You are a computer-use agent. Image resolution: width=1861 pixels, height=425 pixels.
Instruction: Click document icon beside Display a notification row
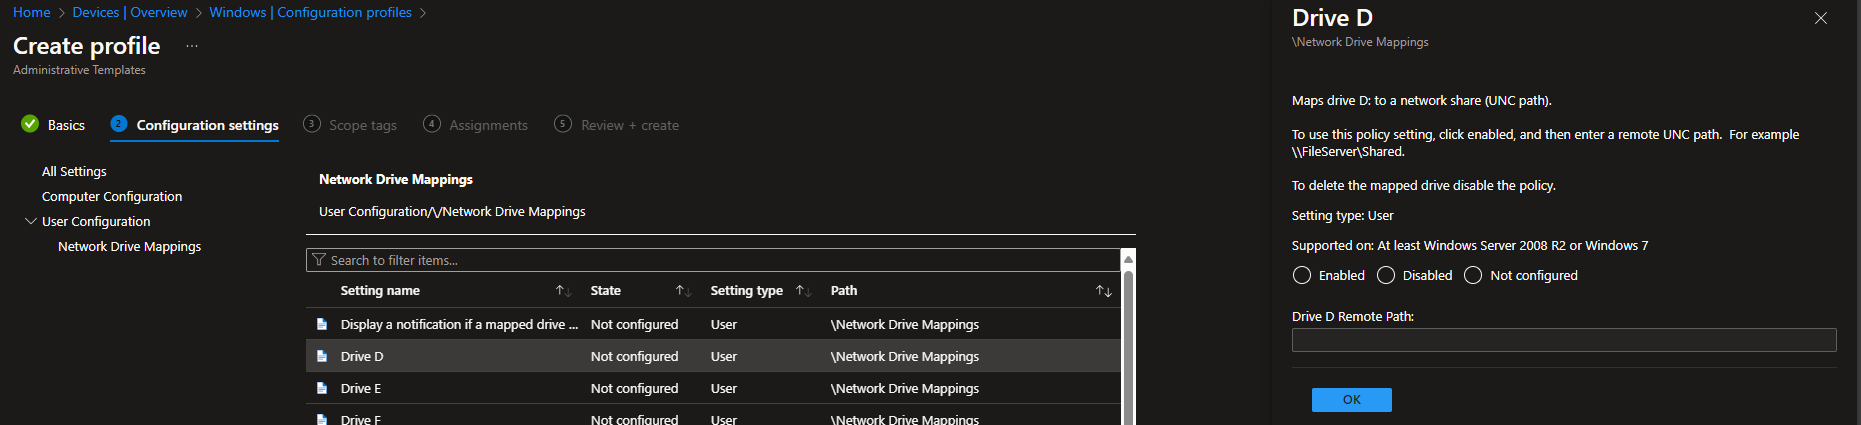tap(322, 324)
